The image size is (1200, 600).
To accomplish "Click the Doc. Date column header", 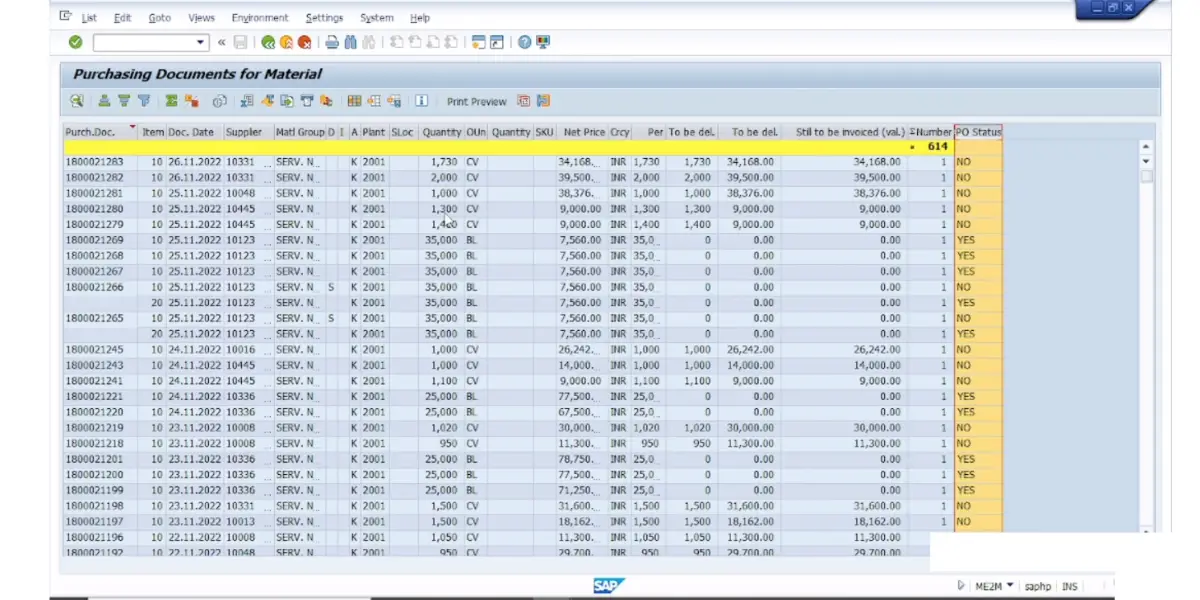I will 194,132.
